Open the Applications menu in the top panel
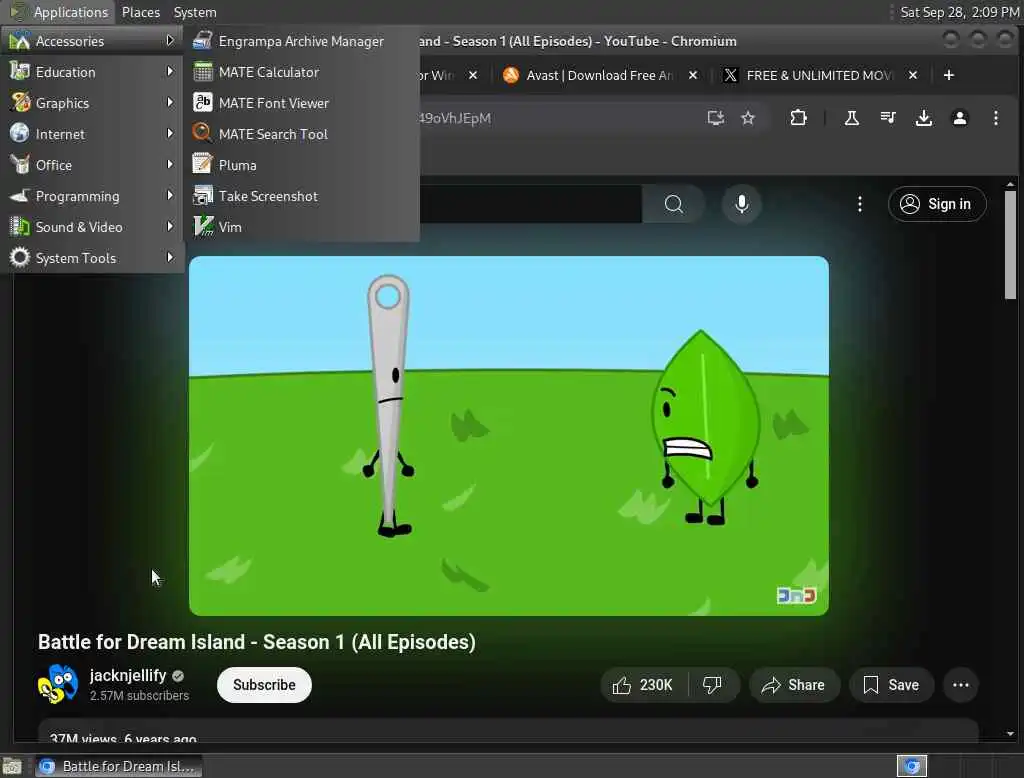Viewport: 1024px width, 778px height. (59, 12)
